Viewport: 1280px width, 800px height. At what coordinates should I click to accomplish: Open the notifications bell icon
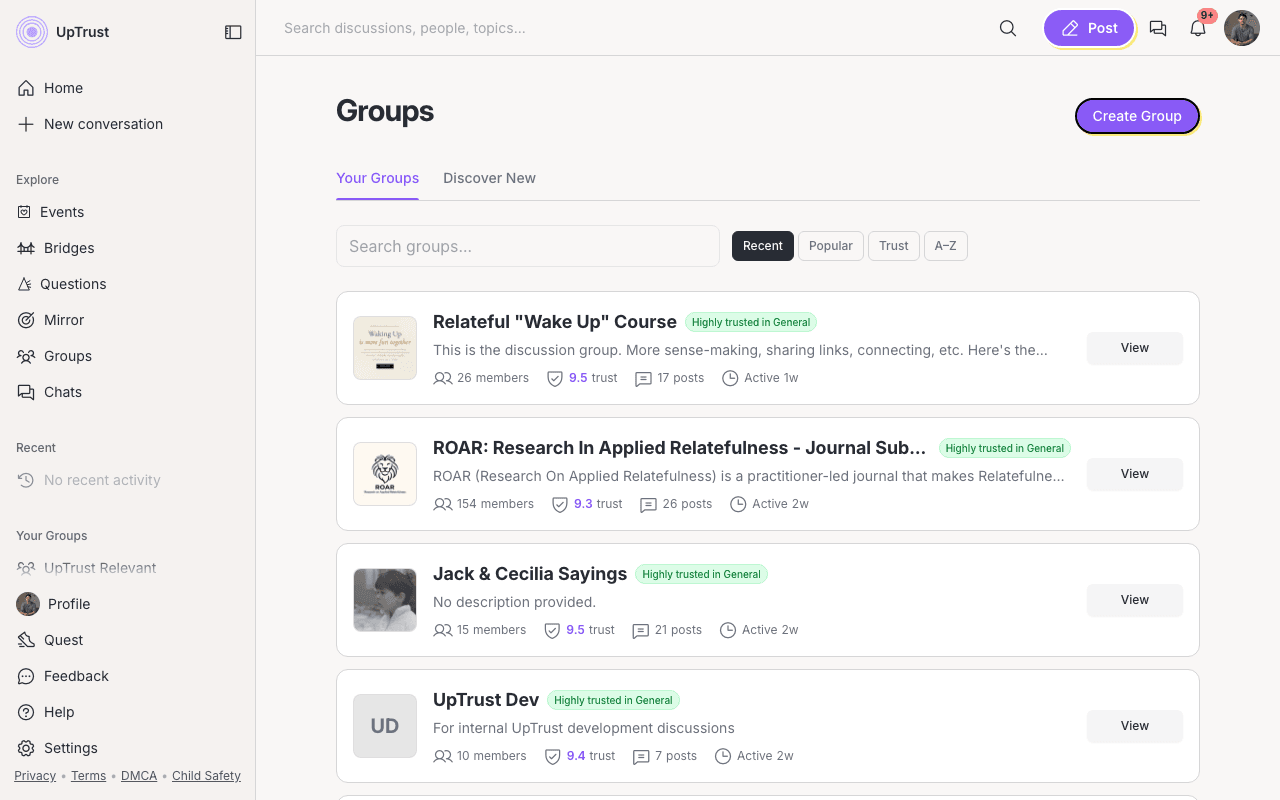1198,28
